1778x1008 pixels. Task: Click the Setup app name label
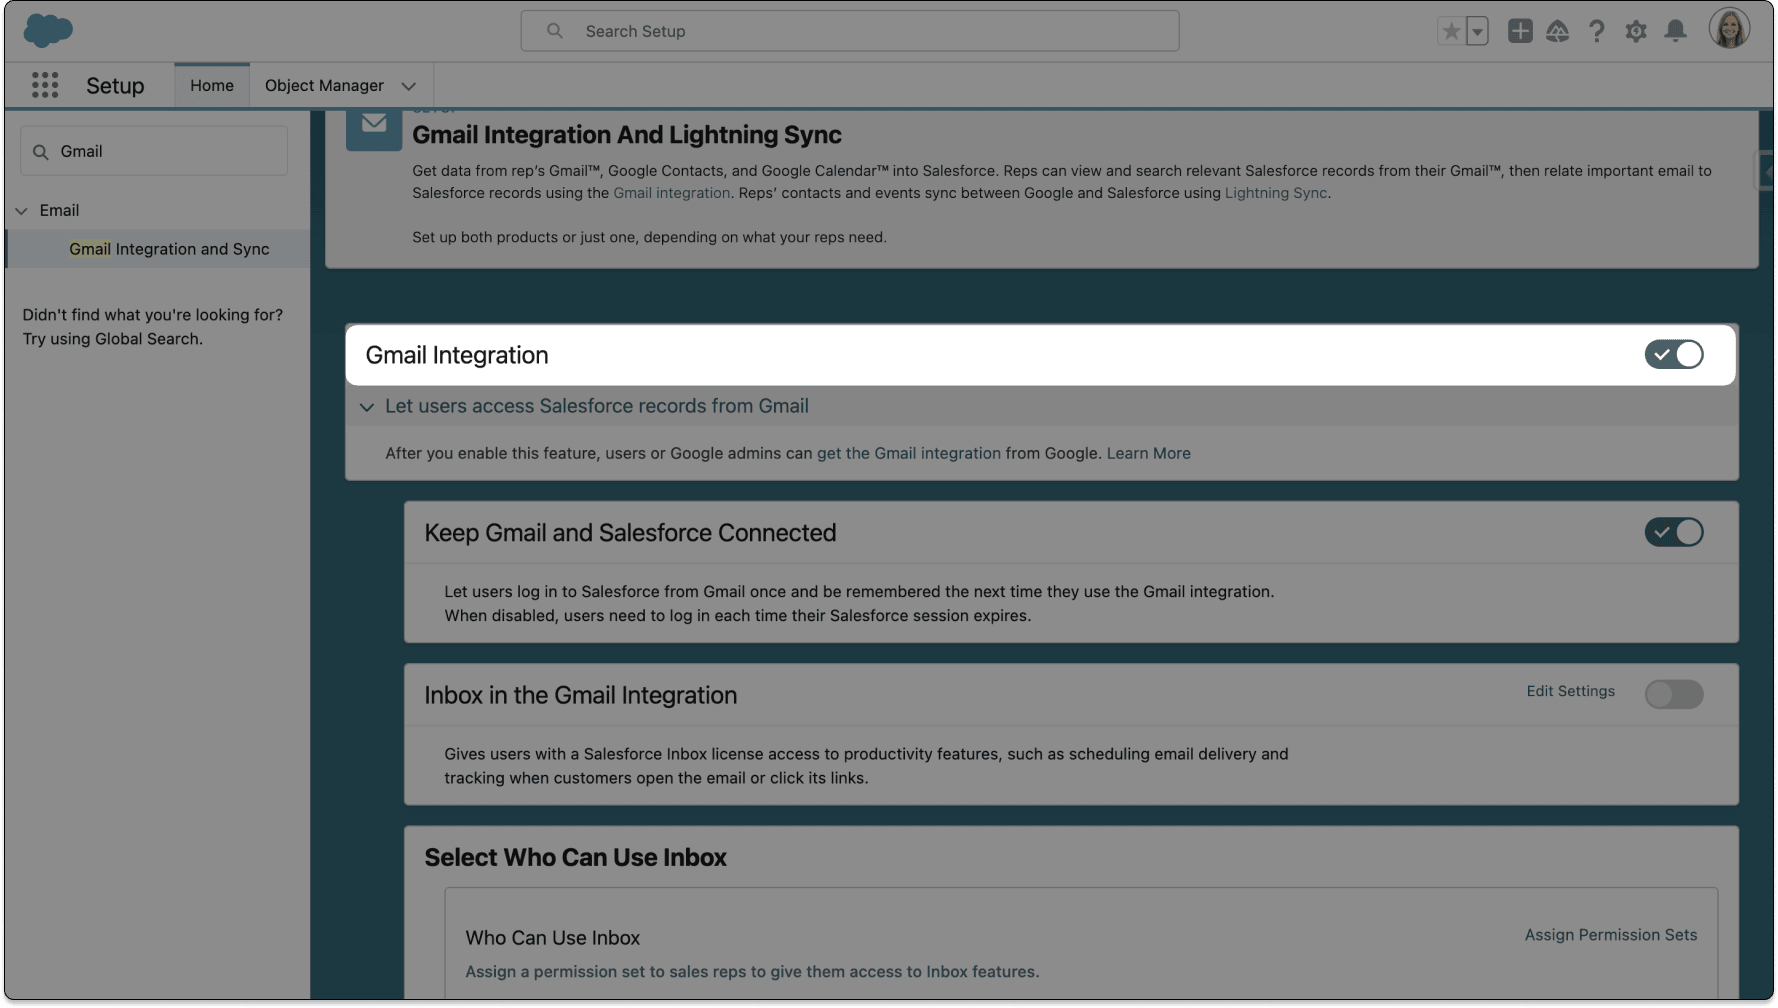[x=115, y=86]
